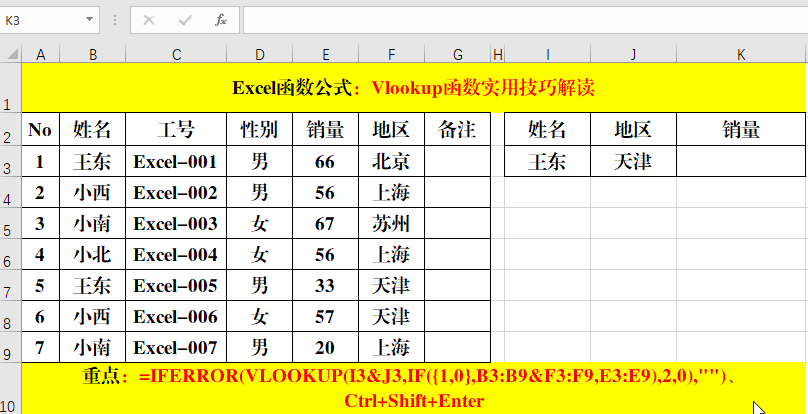Open the Name Box dropdown arrow
Image resolution: width=808 pixels, height=414 pixels.
pos(90,20)
